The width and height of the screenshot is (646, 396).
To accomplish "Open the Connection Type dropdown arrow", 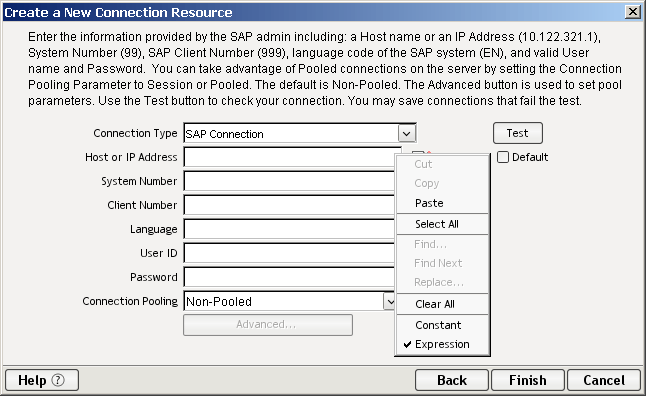I will (x=407, y=134).
